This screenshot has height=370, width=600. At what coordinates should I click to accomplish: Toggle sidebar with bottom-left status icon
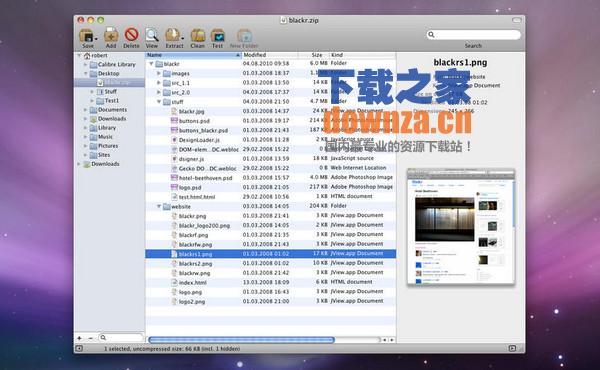point(79,349)
